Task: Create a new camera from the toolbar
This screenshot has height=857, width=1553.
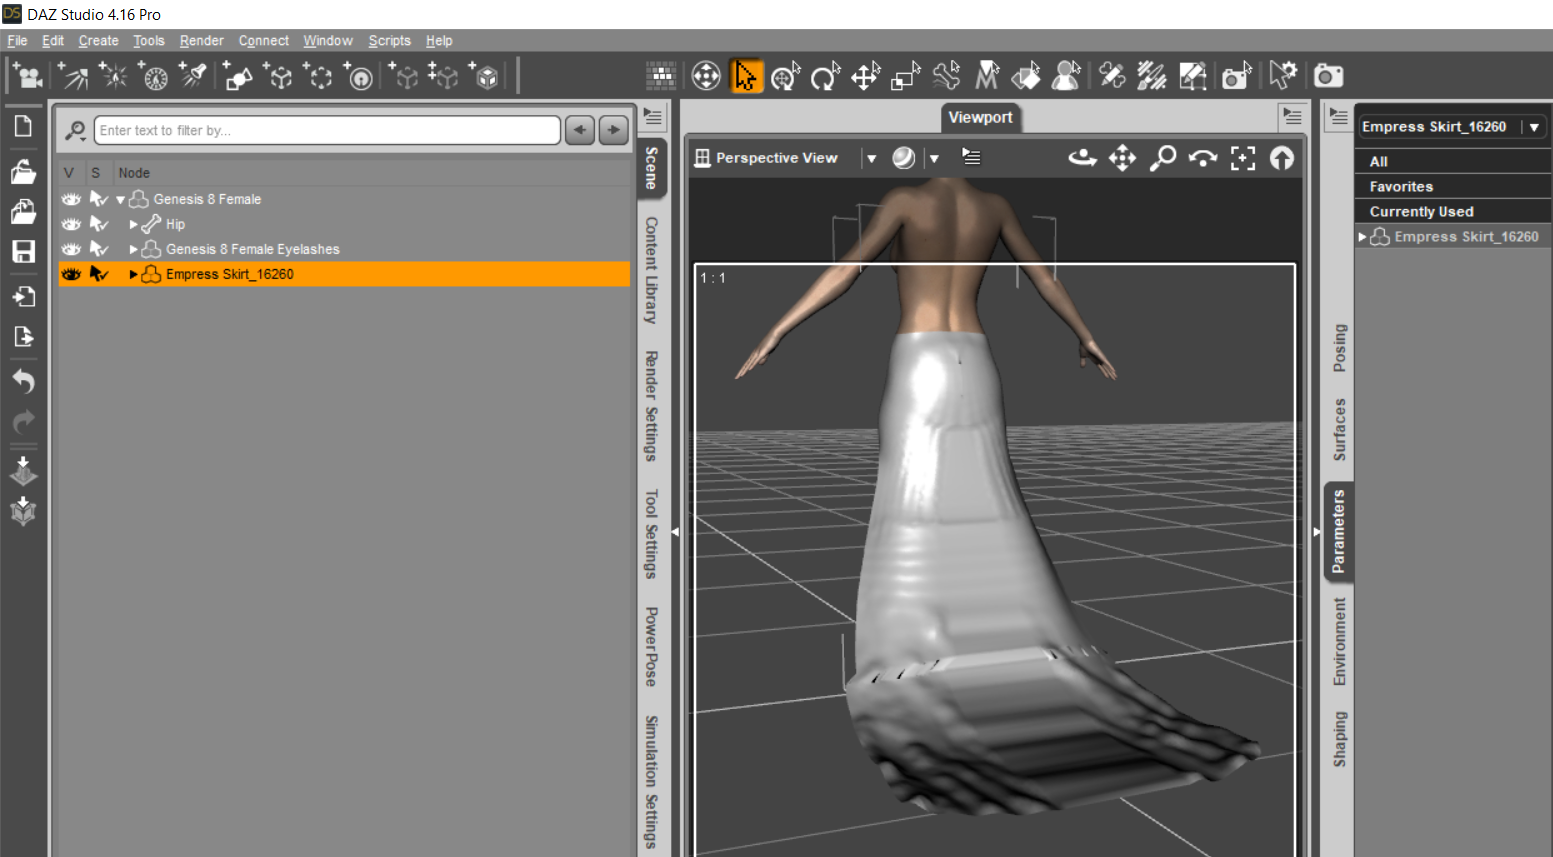Action: pyautogui.click(x=27, y=76)
